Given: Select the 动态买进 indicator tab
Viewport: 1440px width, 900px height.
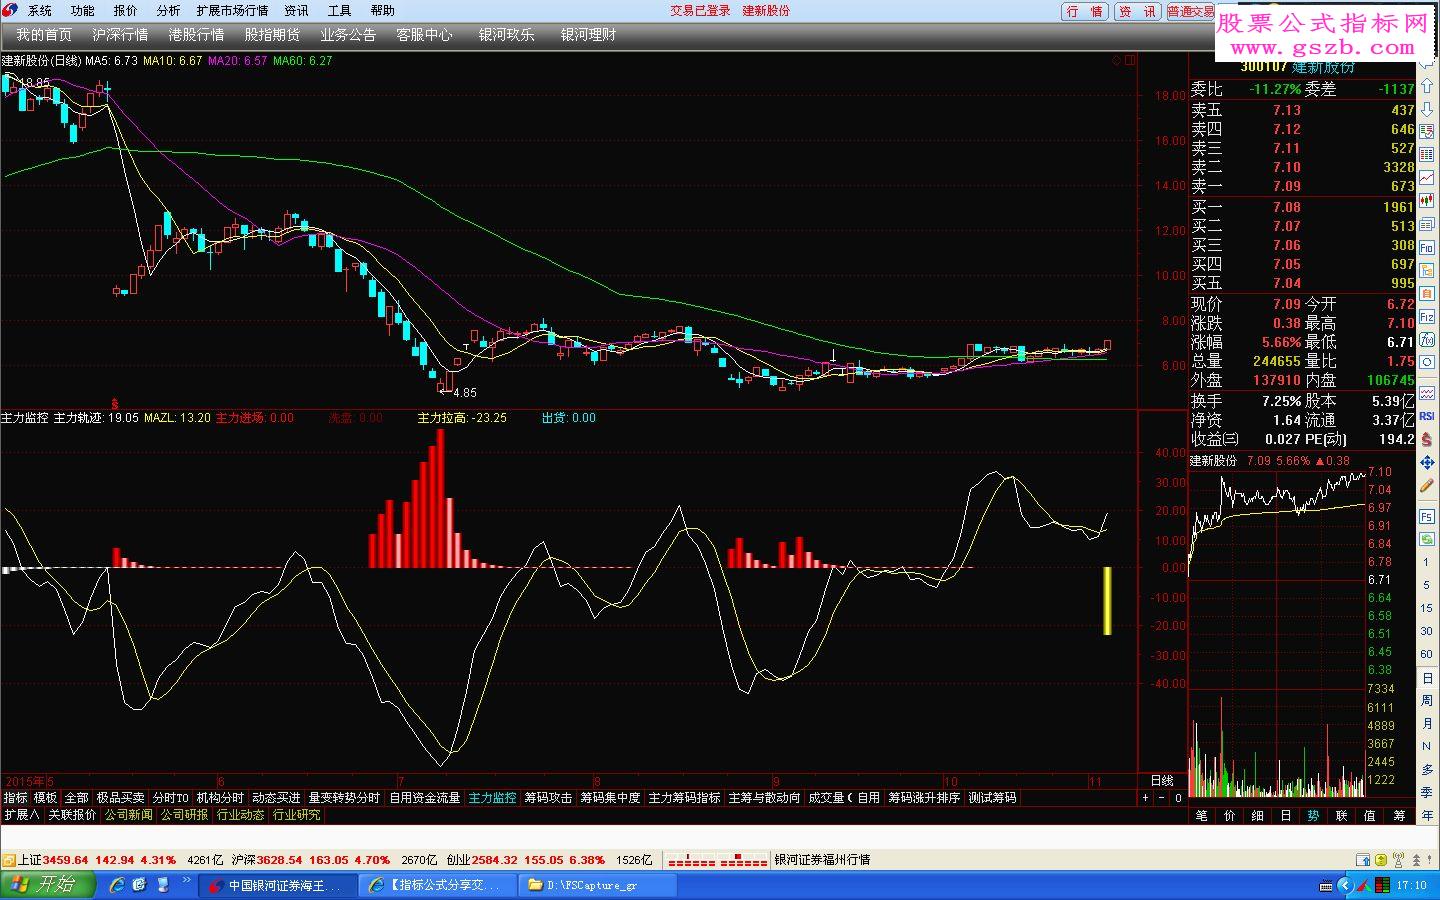Looking at the screenshot, I should click(276, 798).
